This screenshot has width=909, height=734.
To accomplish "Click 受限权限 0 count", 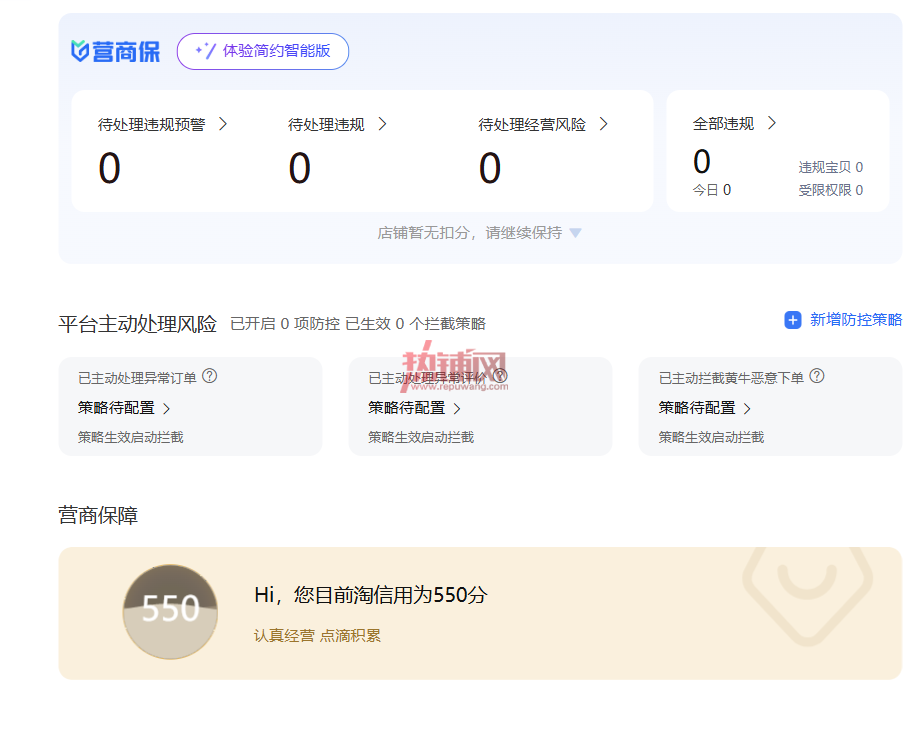I will click(831, 190).
